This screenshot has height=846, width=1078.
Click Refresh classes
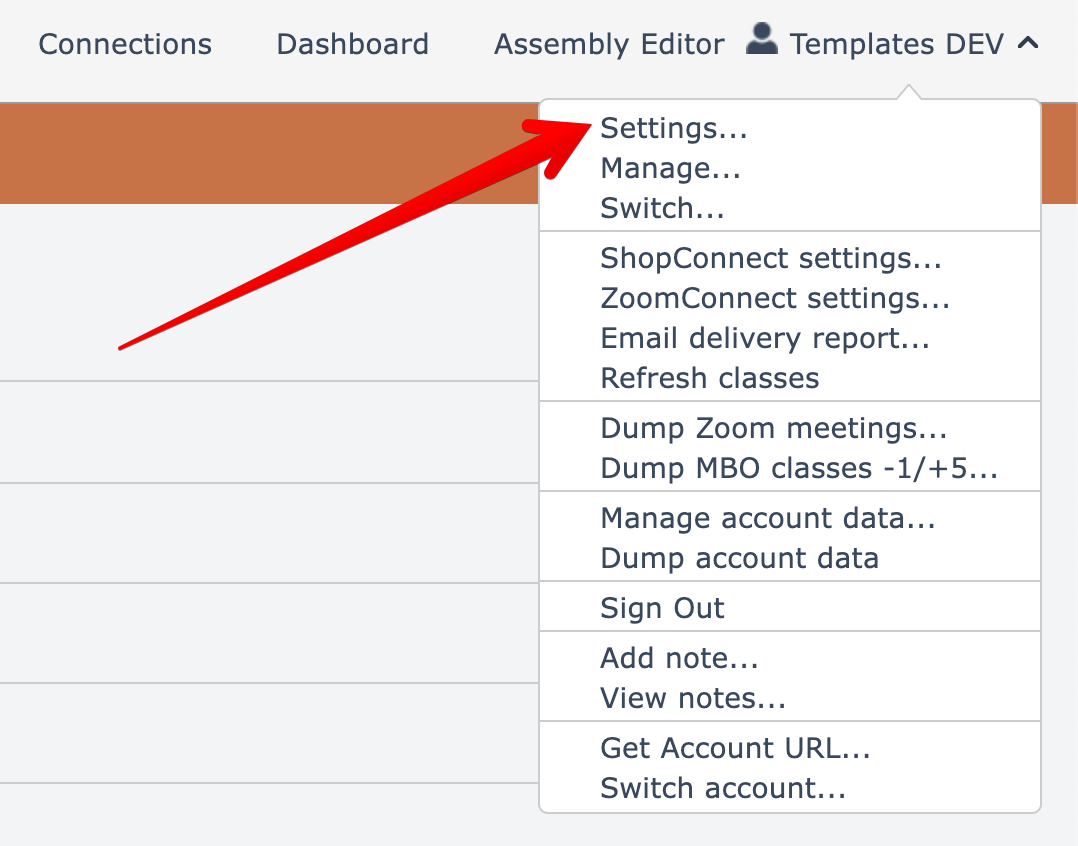709,378
